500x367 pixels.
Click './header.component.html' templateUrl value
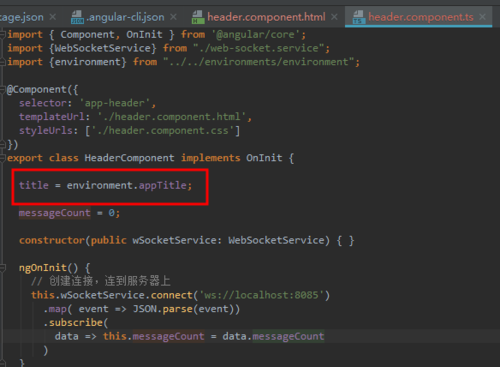[172, 117]
